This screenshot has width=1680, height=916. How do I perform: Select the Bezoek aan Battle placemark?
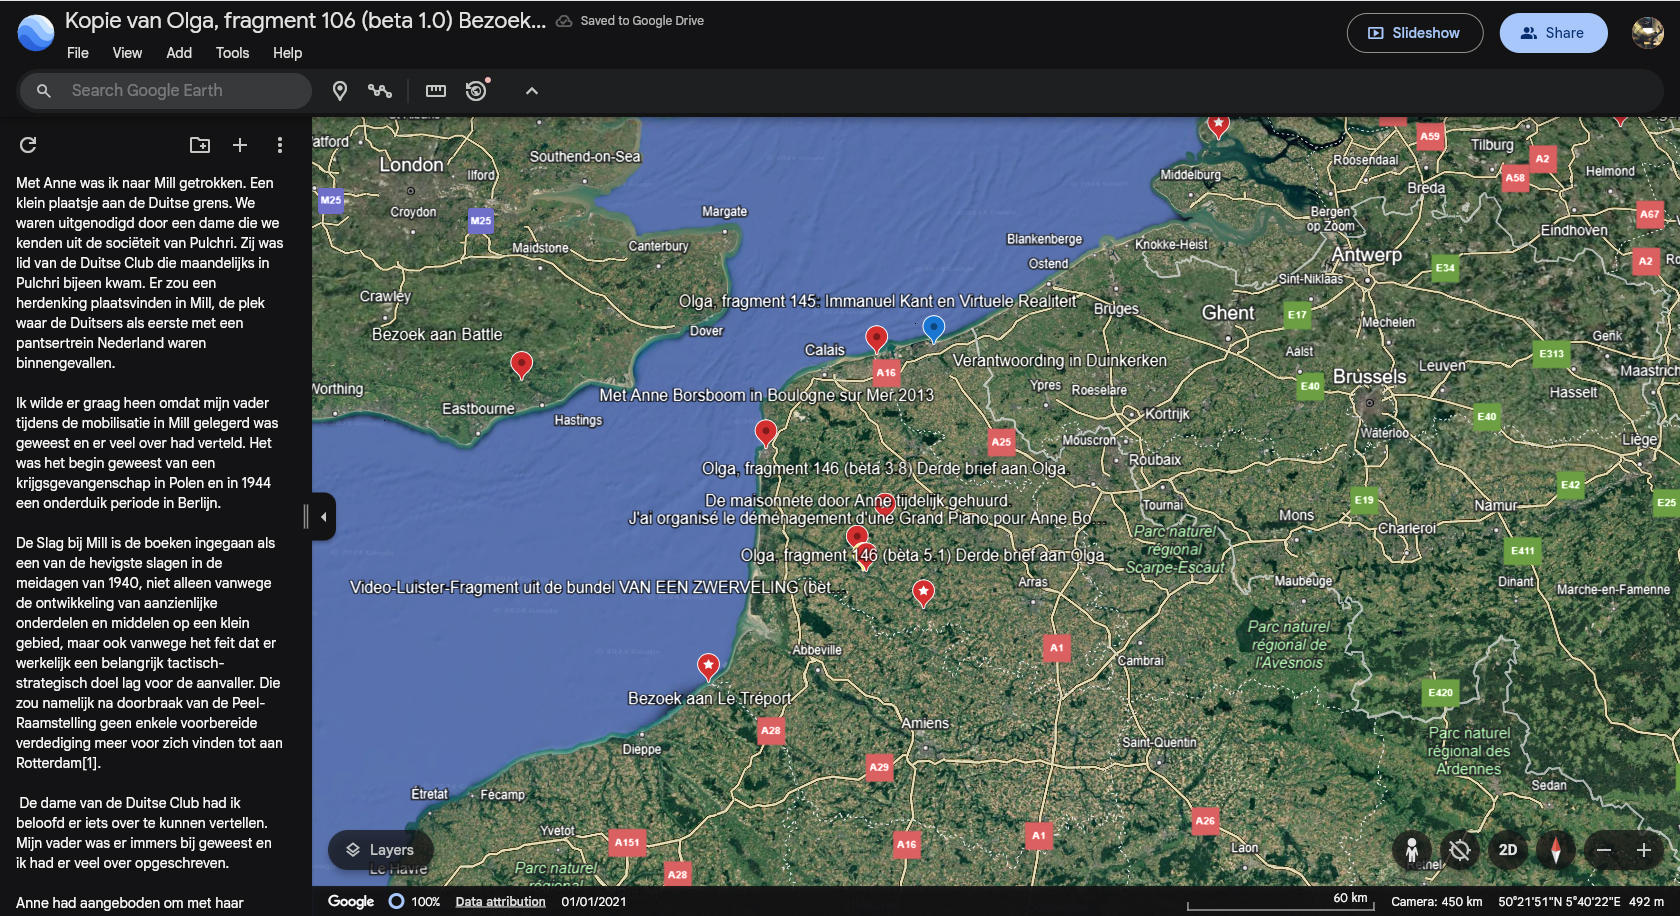[521, 364]
